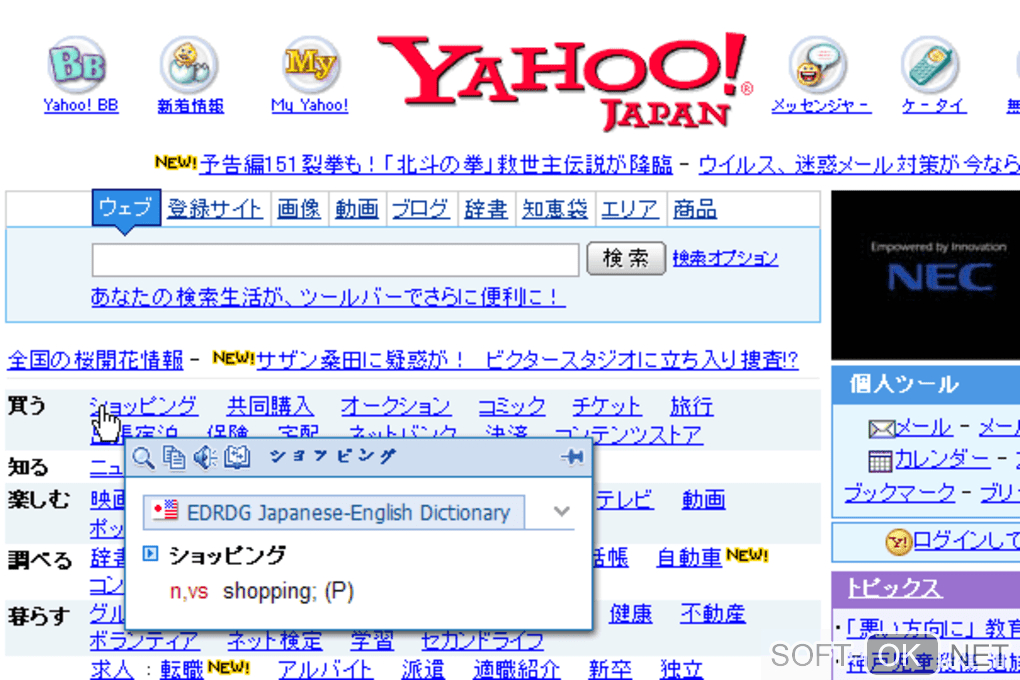Viewport: 1020px width, 680px height.
Task: Open the 自動車 link
Action: [x=690, y=558]
